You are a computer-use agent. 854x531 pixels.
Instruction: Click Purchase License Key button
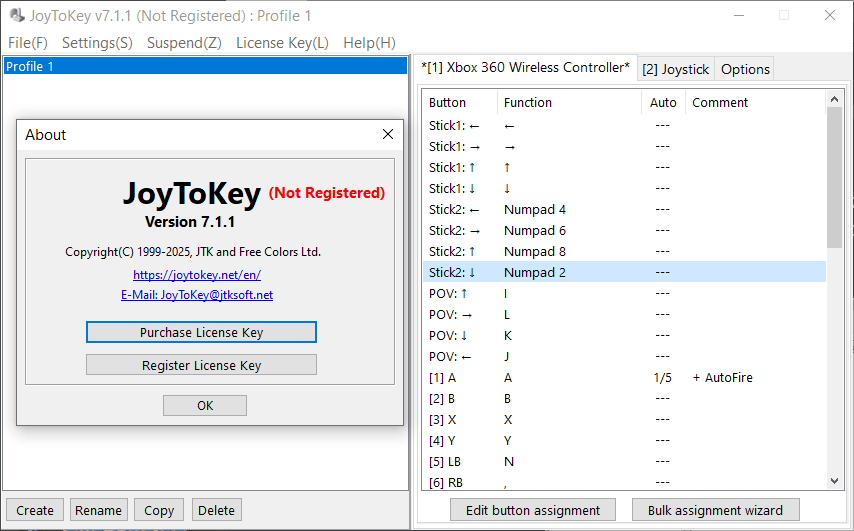click(x=201, y=332)
